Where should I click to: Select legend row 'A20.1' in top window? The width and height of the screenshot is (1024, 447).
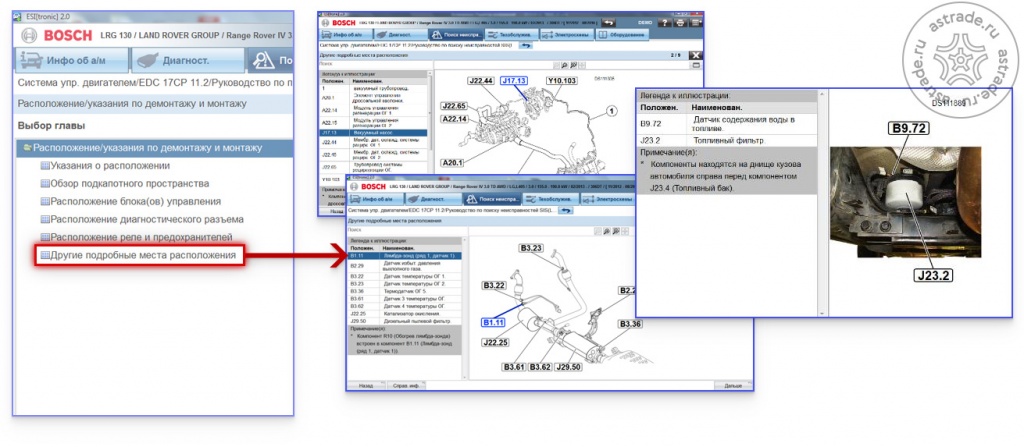point(373,98)
